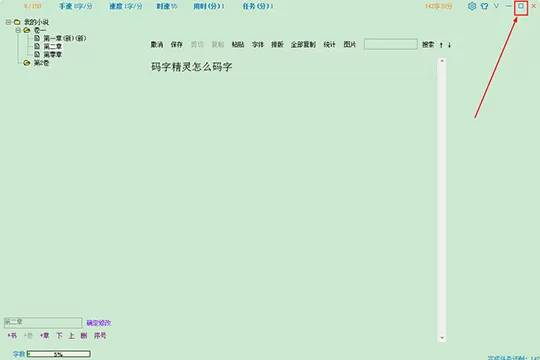
Task: Click the 字数 progress bar at 5%
Action: pyautogui.click(x=59, y=354)
